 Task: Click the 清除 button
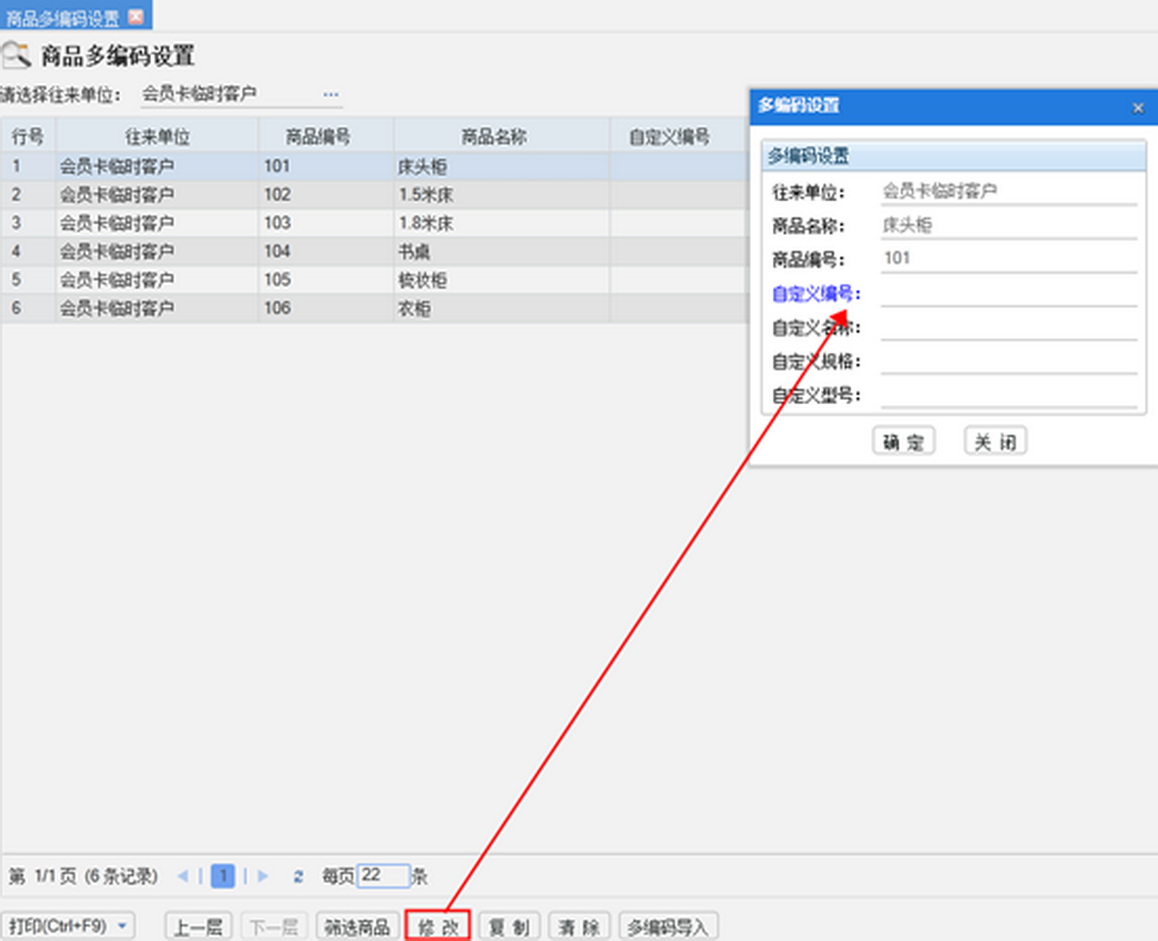pos(579,927)
